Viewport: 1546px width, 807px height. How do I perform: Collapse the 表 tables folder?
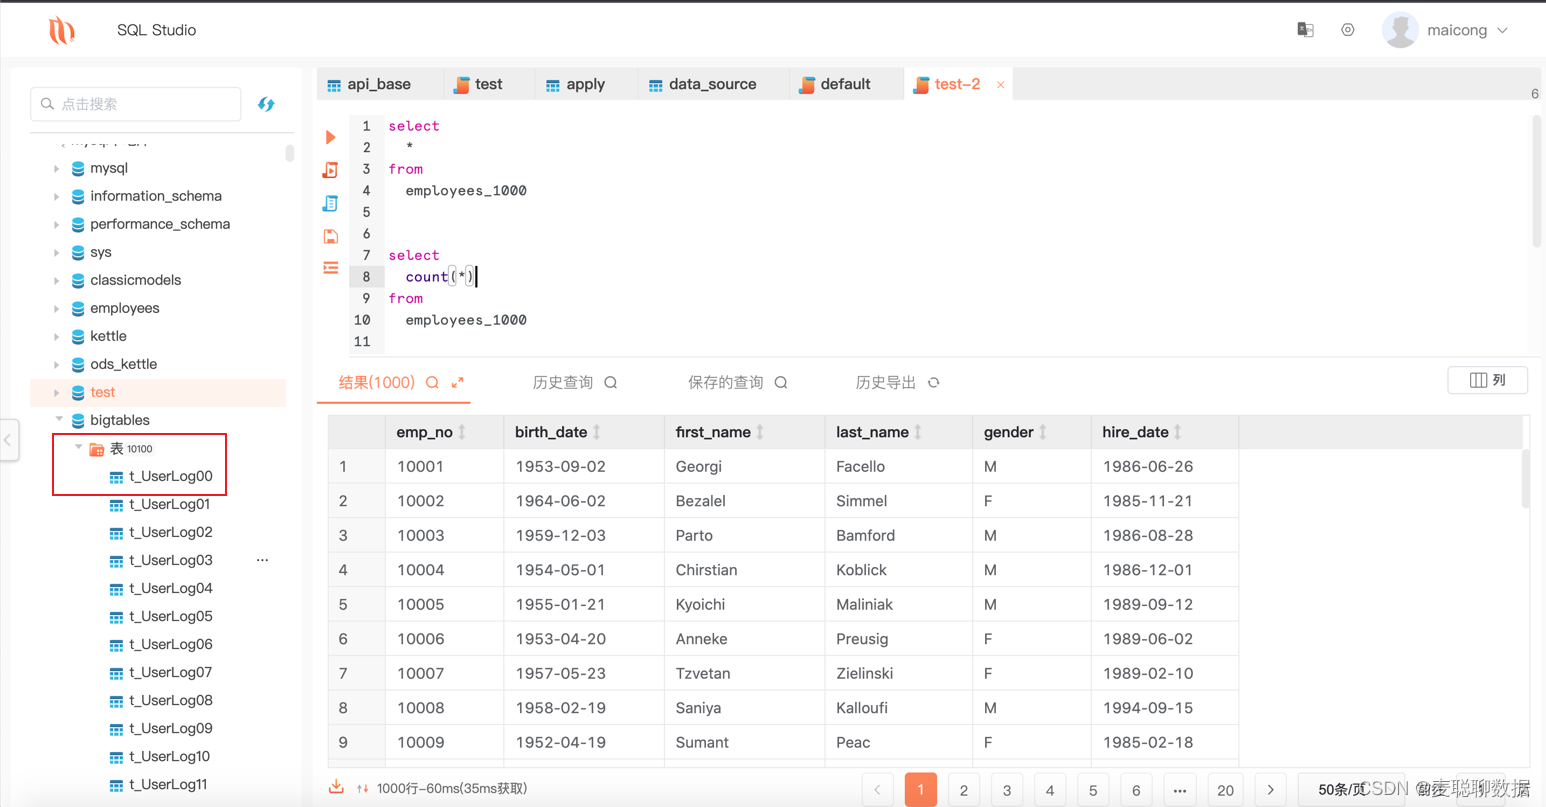tap(78, 448)
